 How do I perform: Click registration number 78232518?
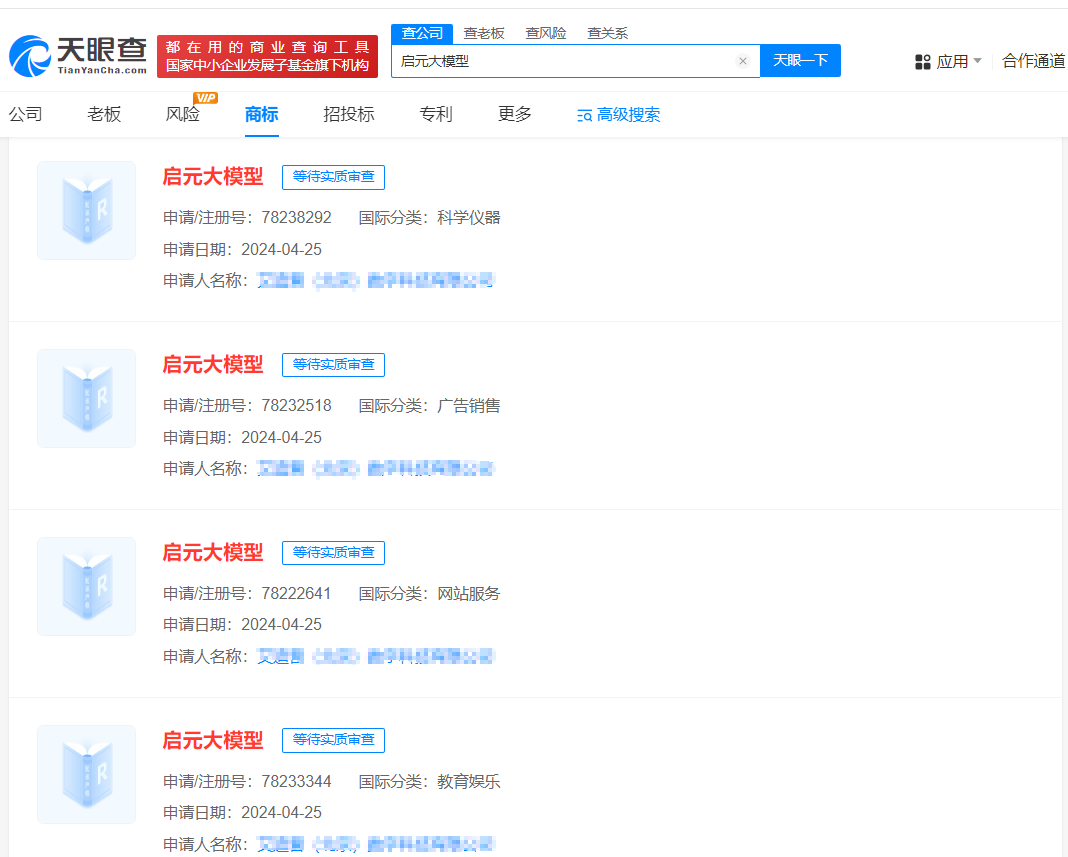pyautogui.click(x=296, y=406)
